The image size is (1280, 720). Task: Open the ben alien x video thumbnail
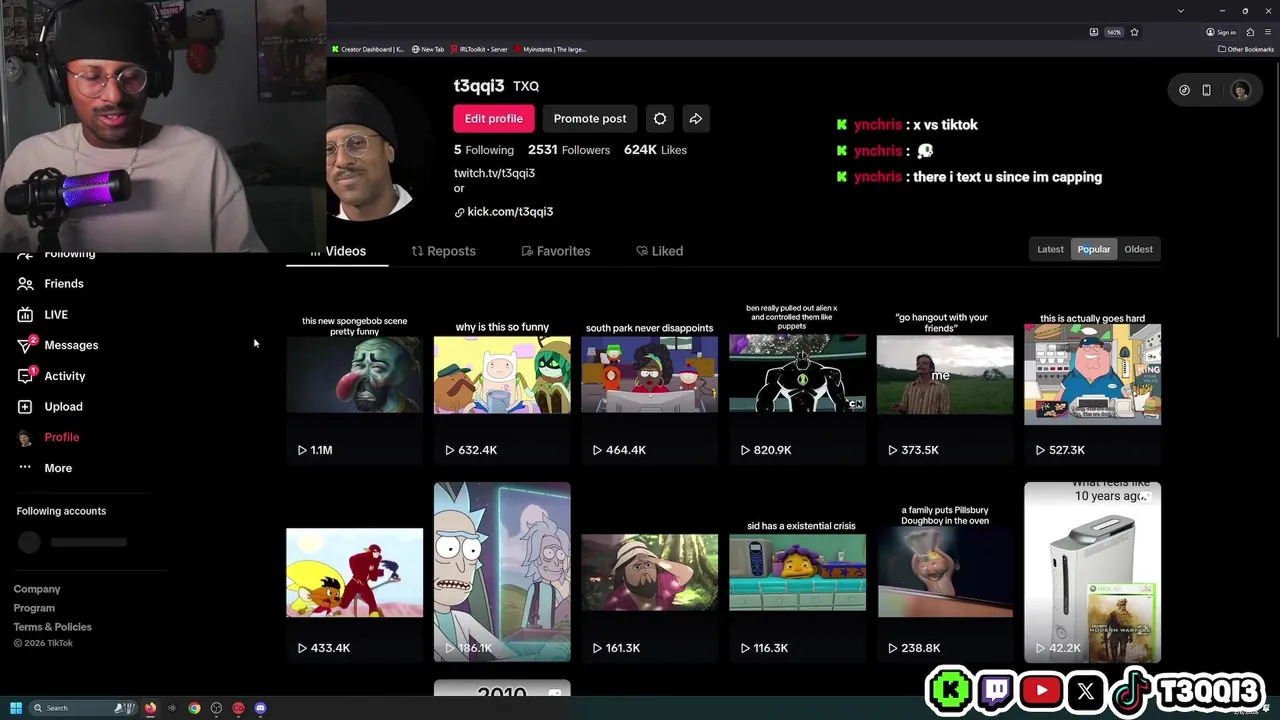(797, 374)
